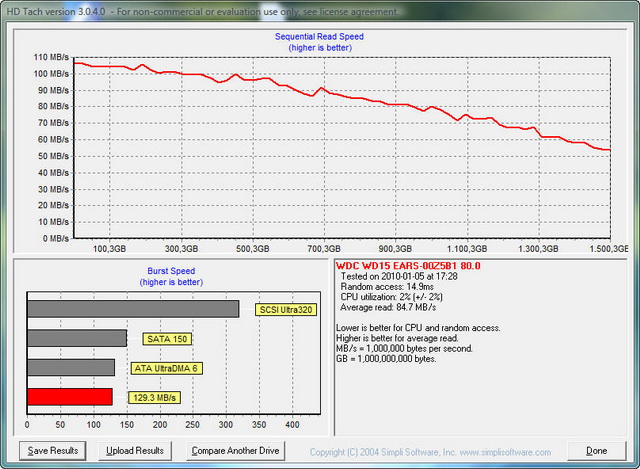Open Compare Another Drive
The image size is (640, 469).
point(235,451)
